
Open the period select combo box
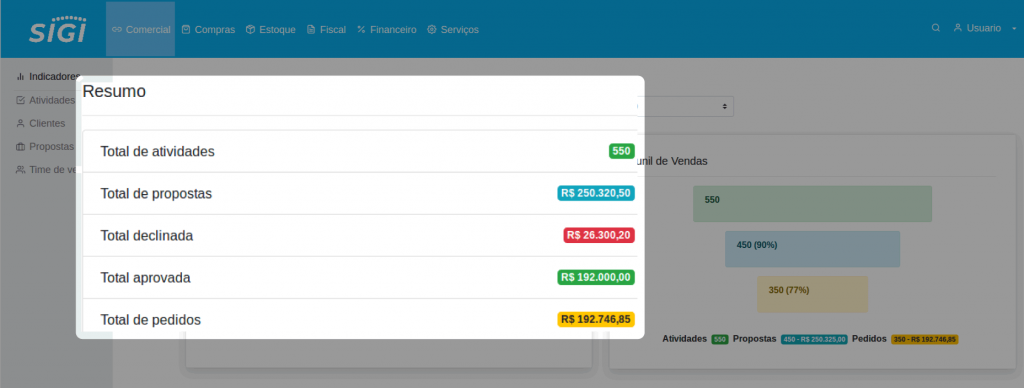pos(686,106)
